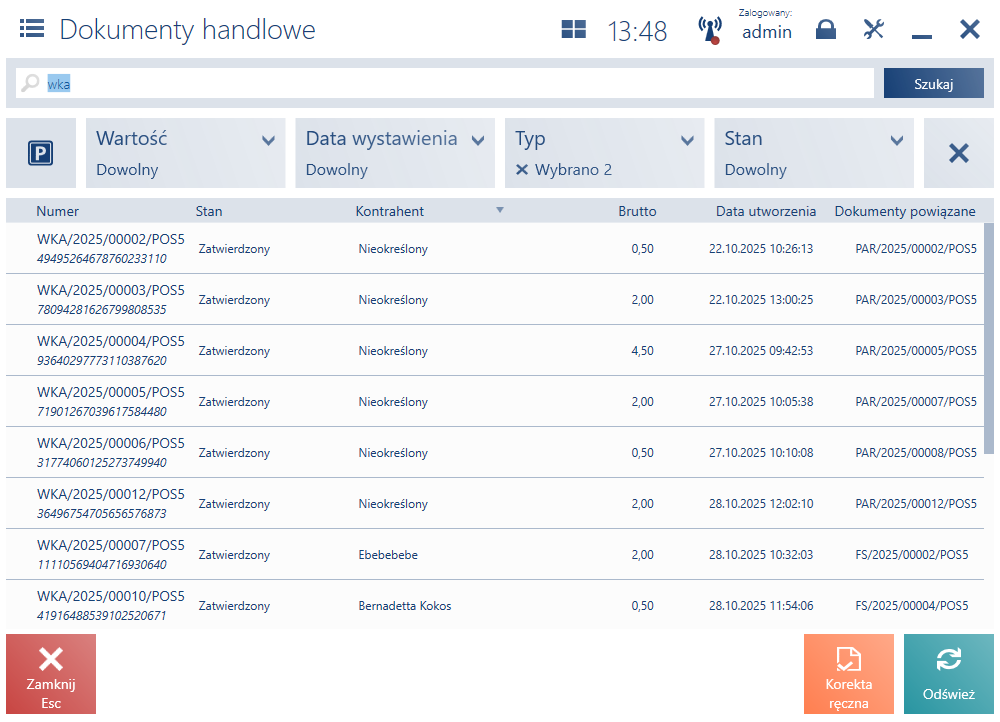The image size is (1000, 722).
Task: Sort by Dokumenty powiązane column header
Action: [905, 211]
